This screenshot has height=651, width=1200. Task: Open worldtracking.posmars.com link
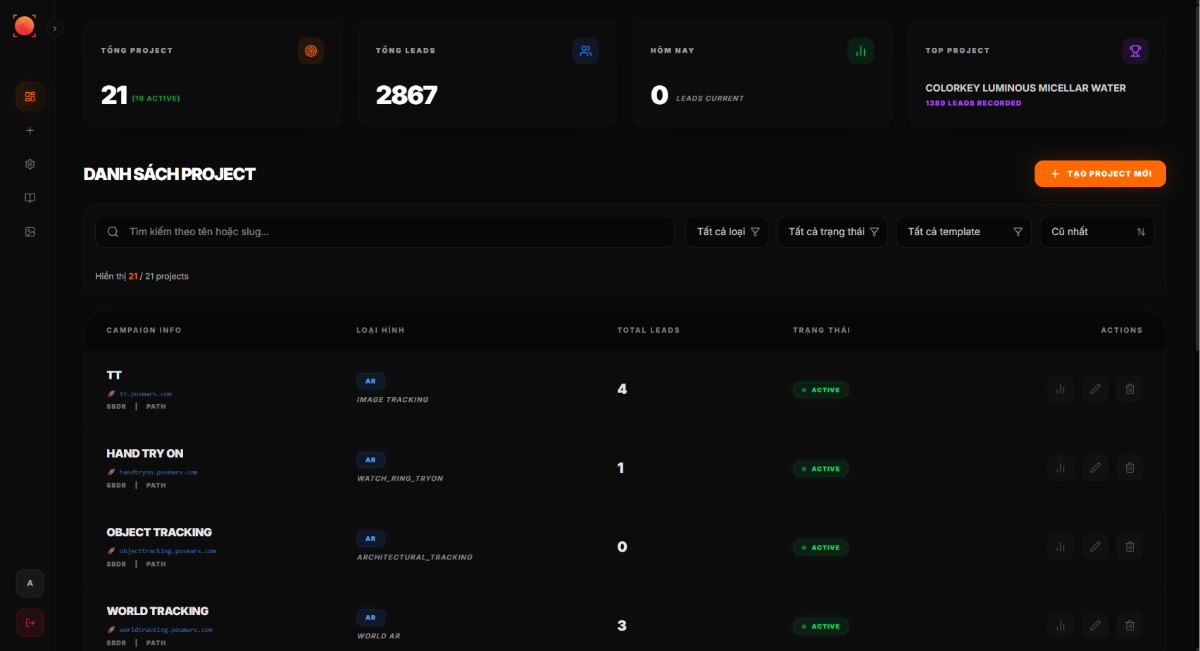(165, 630)
